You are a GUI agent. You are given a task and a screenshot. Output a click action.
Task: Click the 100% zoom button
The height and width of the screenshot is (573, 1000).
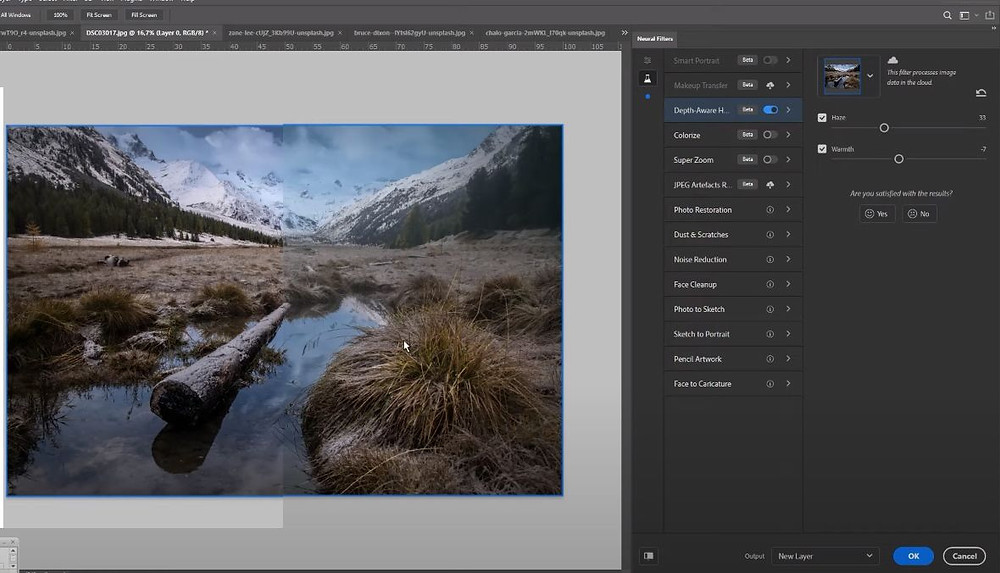(61, 15)
